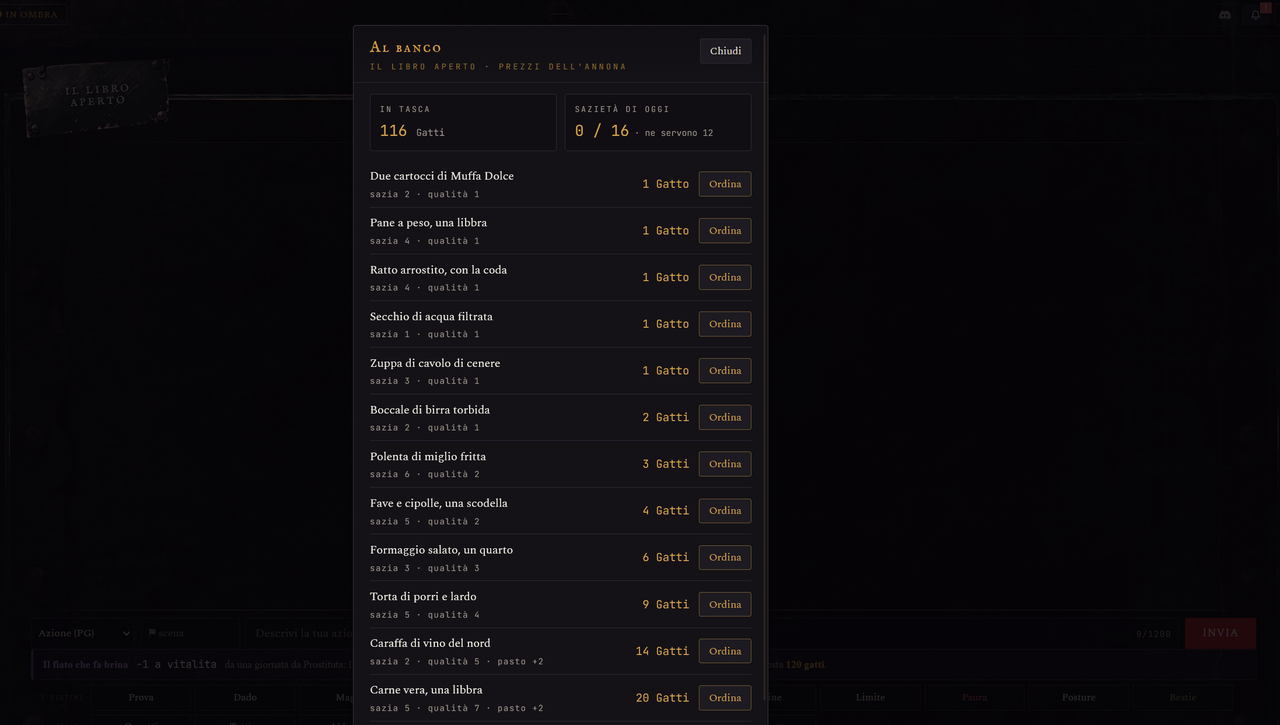Click the price 6 Gatti
This screenshot has width=1280, height=725.
[666, 557]
